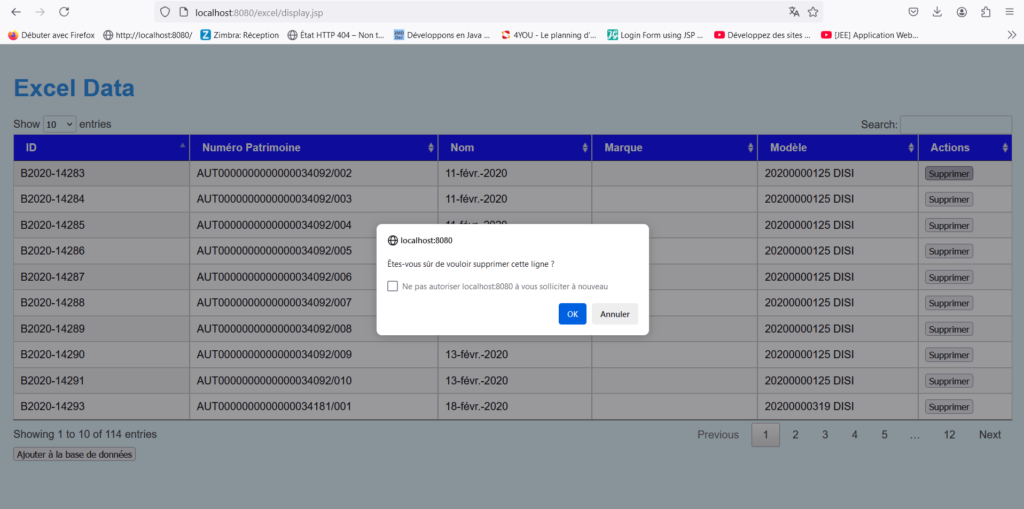Open the 'Zimbra: Réception' bookmark
Viewport: 1024px width, 509px height.
point(240,34)
